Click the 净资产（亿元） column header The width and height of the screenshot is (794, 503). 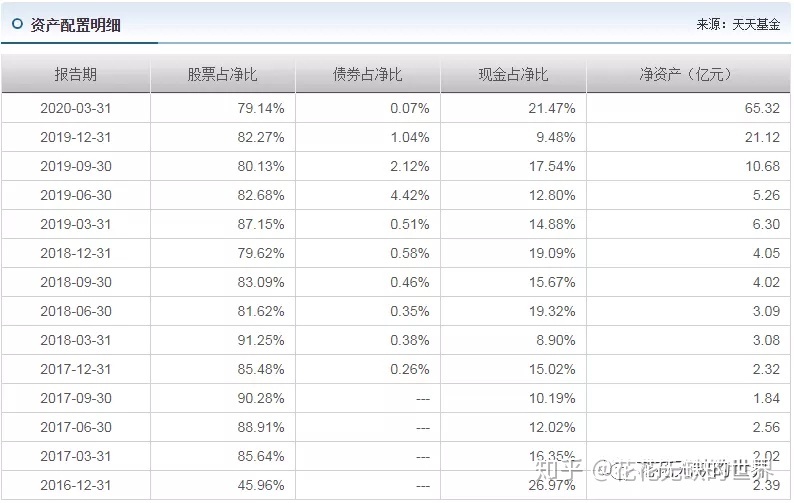pos(687,75)
